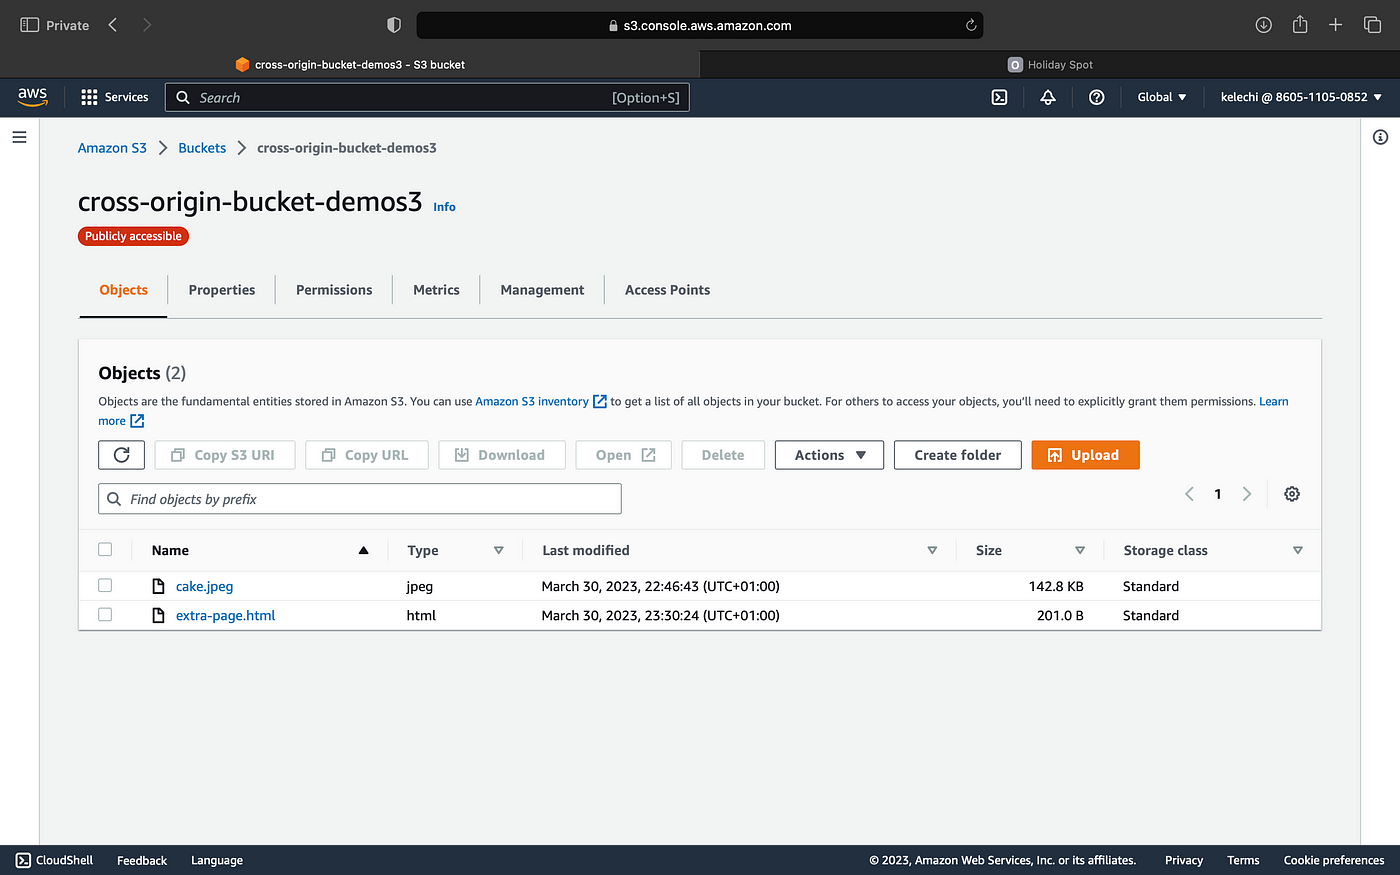Open the Privacy footer link
The width and height of the screenshot is (1400, 875).
click(1184, 860)
